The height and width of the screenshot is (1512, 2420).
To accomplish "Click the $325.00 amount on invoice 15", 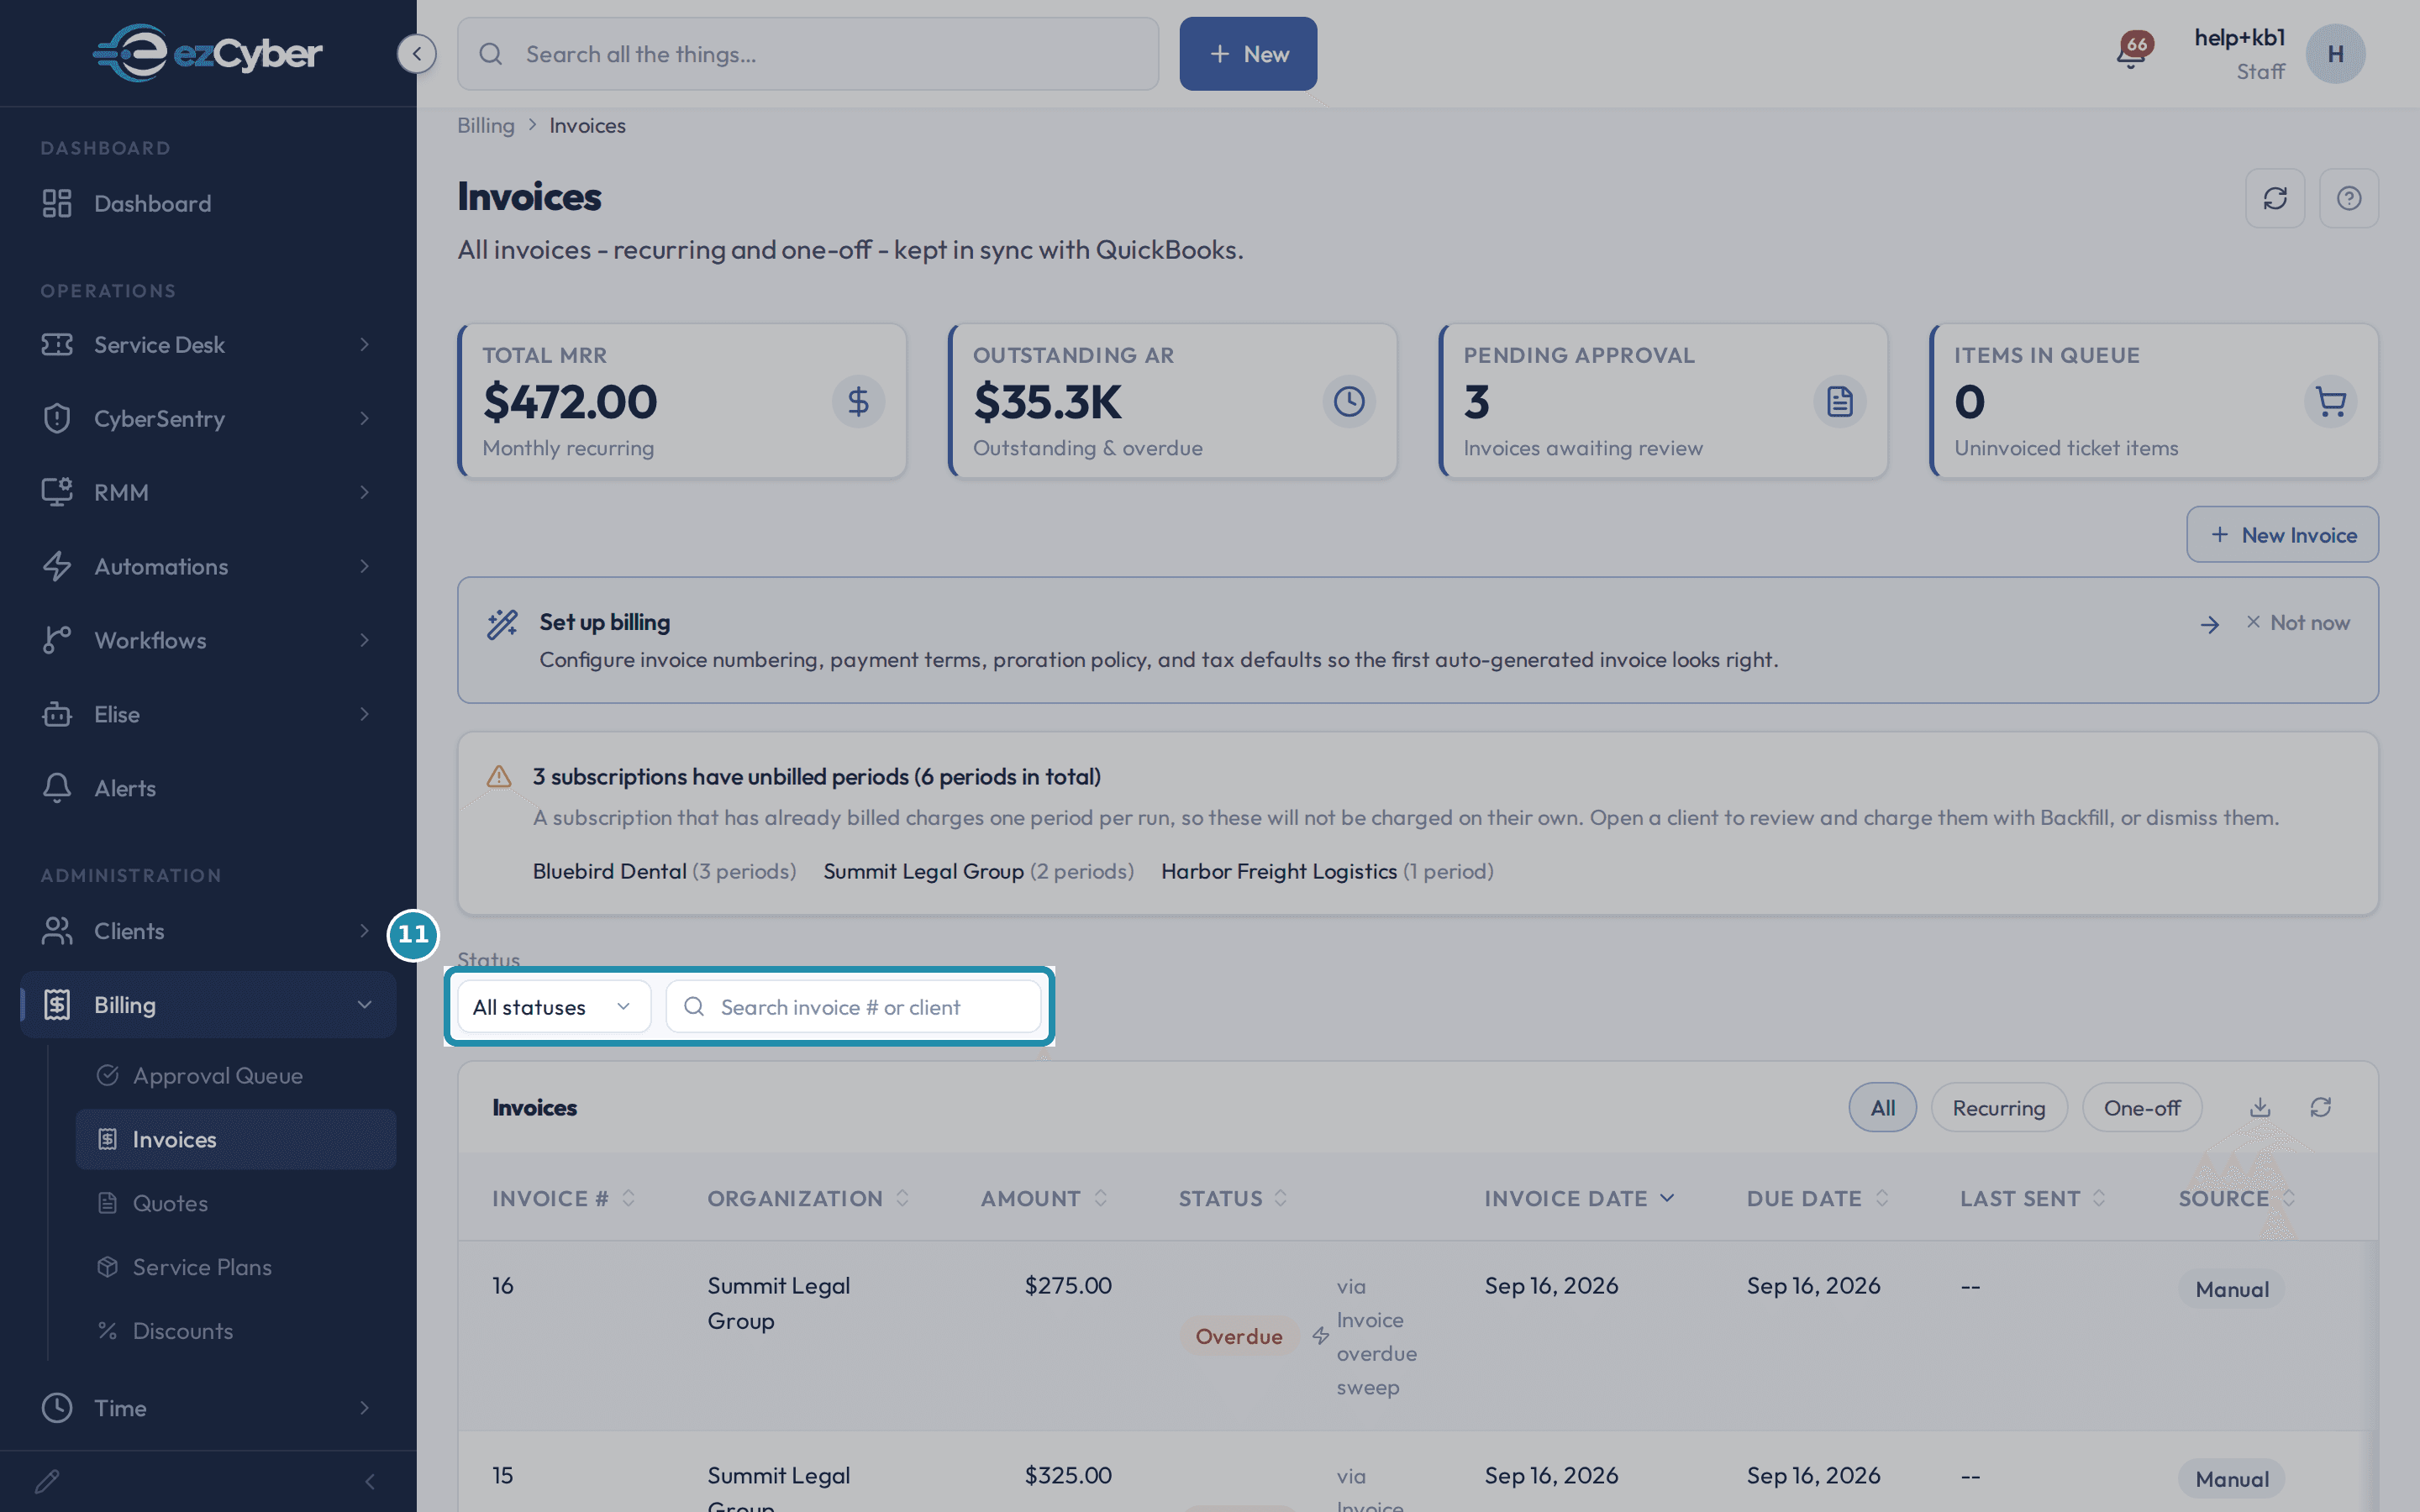I will [1068, 1475].
